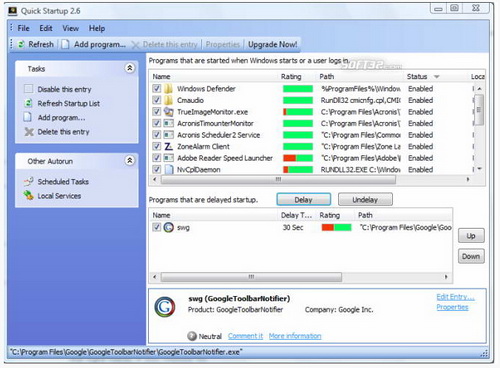Click the Cmaudio folder icon
Screen dimensions: 500x368
click(x=169, y=100)
